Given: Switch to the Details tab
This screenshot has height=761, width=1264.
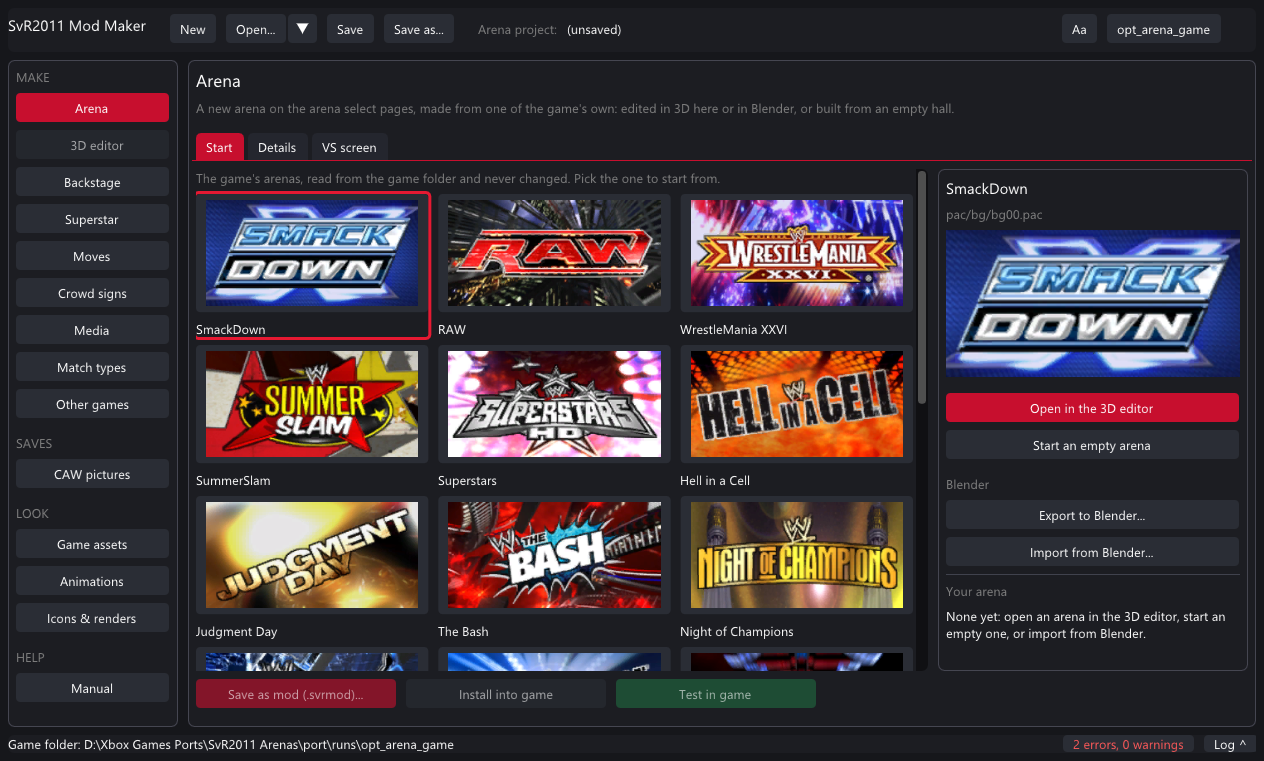Looking at the screenshot, I should tap(277, 147).
